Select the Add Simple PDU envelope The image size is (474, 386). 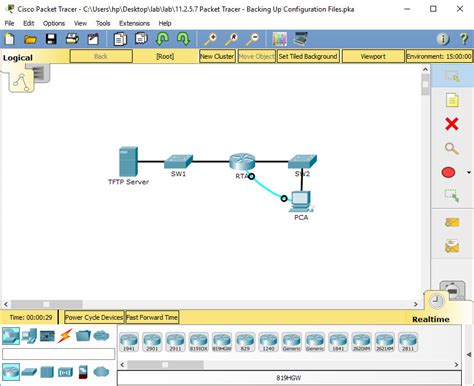click(x=452, y=222)
